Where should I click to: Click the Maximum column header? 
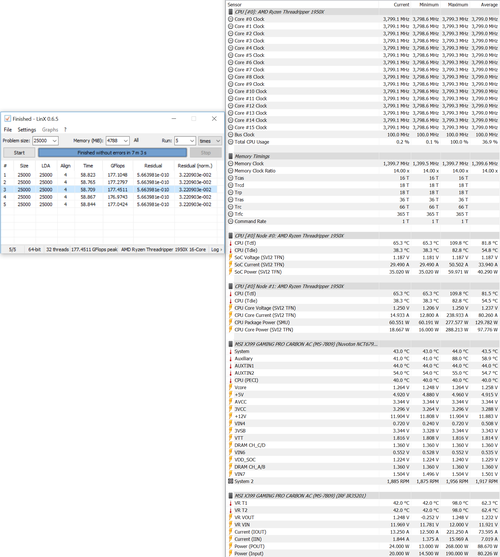click(x=458, y=5)
